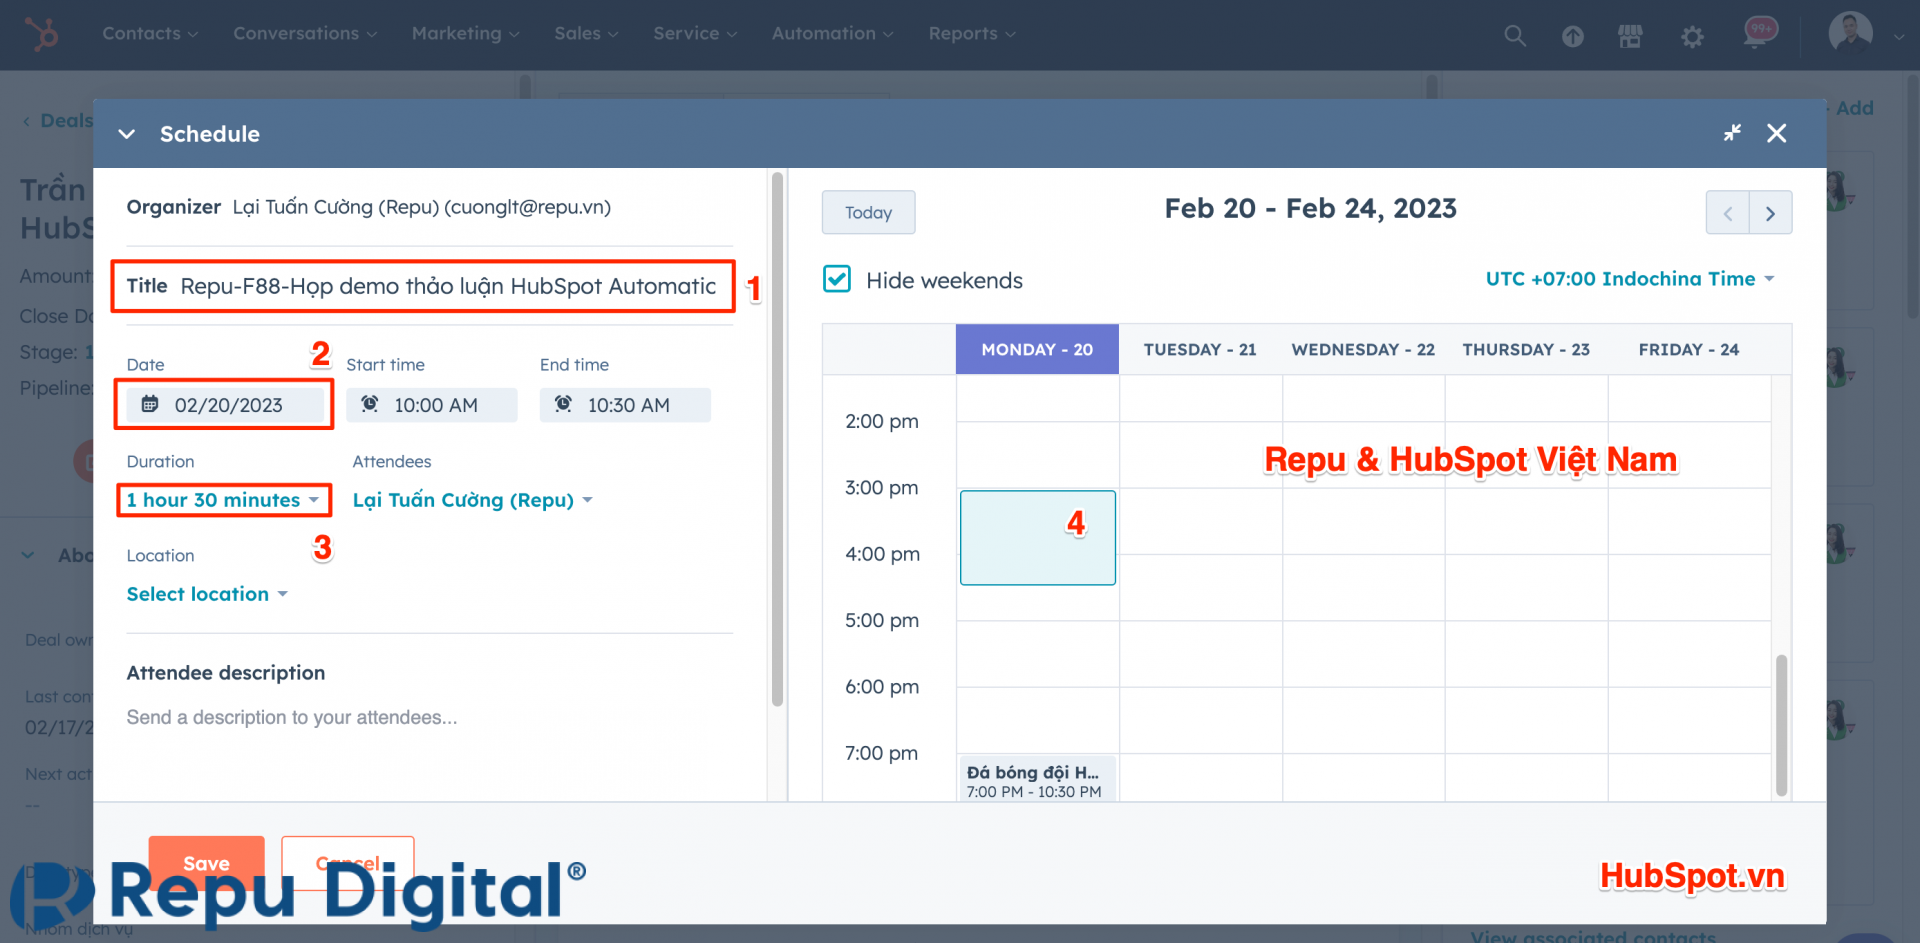
Task: Select the TUESDAY - 21 column header
Action: click(x=1200, y=349)
